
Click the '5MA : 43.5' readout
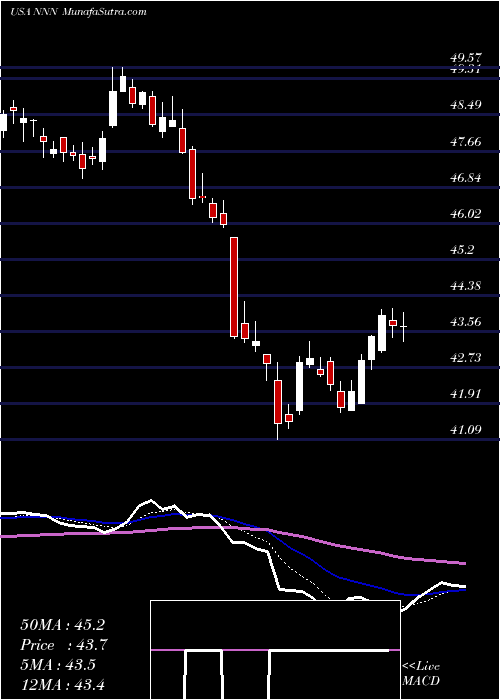(x=58, y=664)
